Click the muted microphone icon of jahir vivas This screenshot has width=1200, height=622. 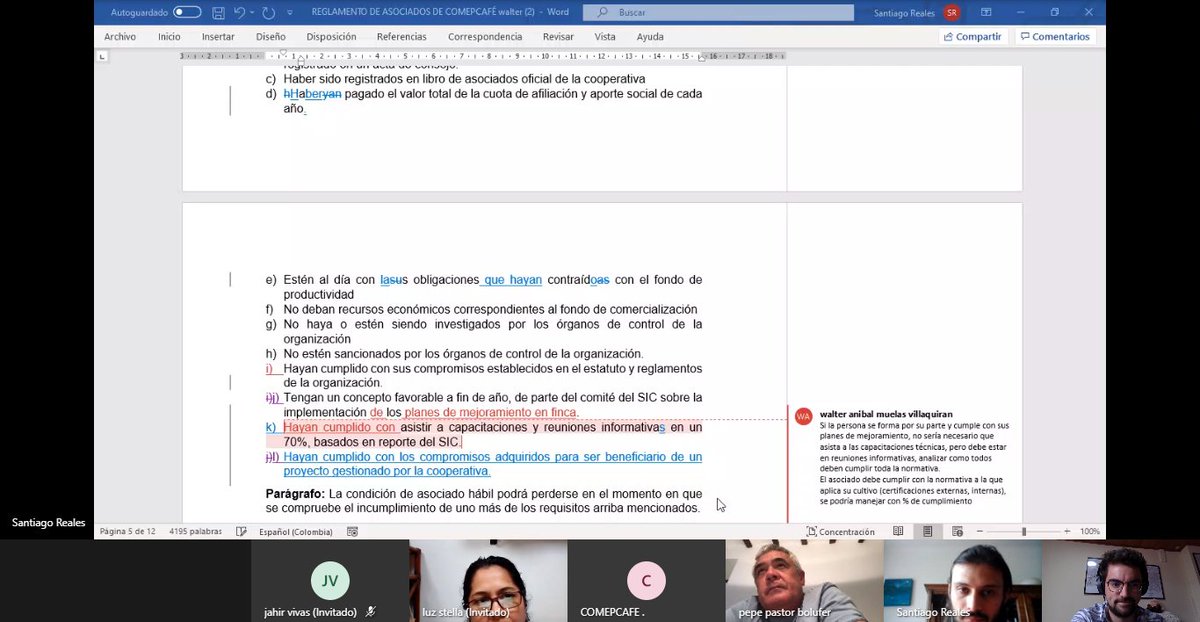pos(371,612)
